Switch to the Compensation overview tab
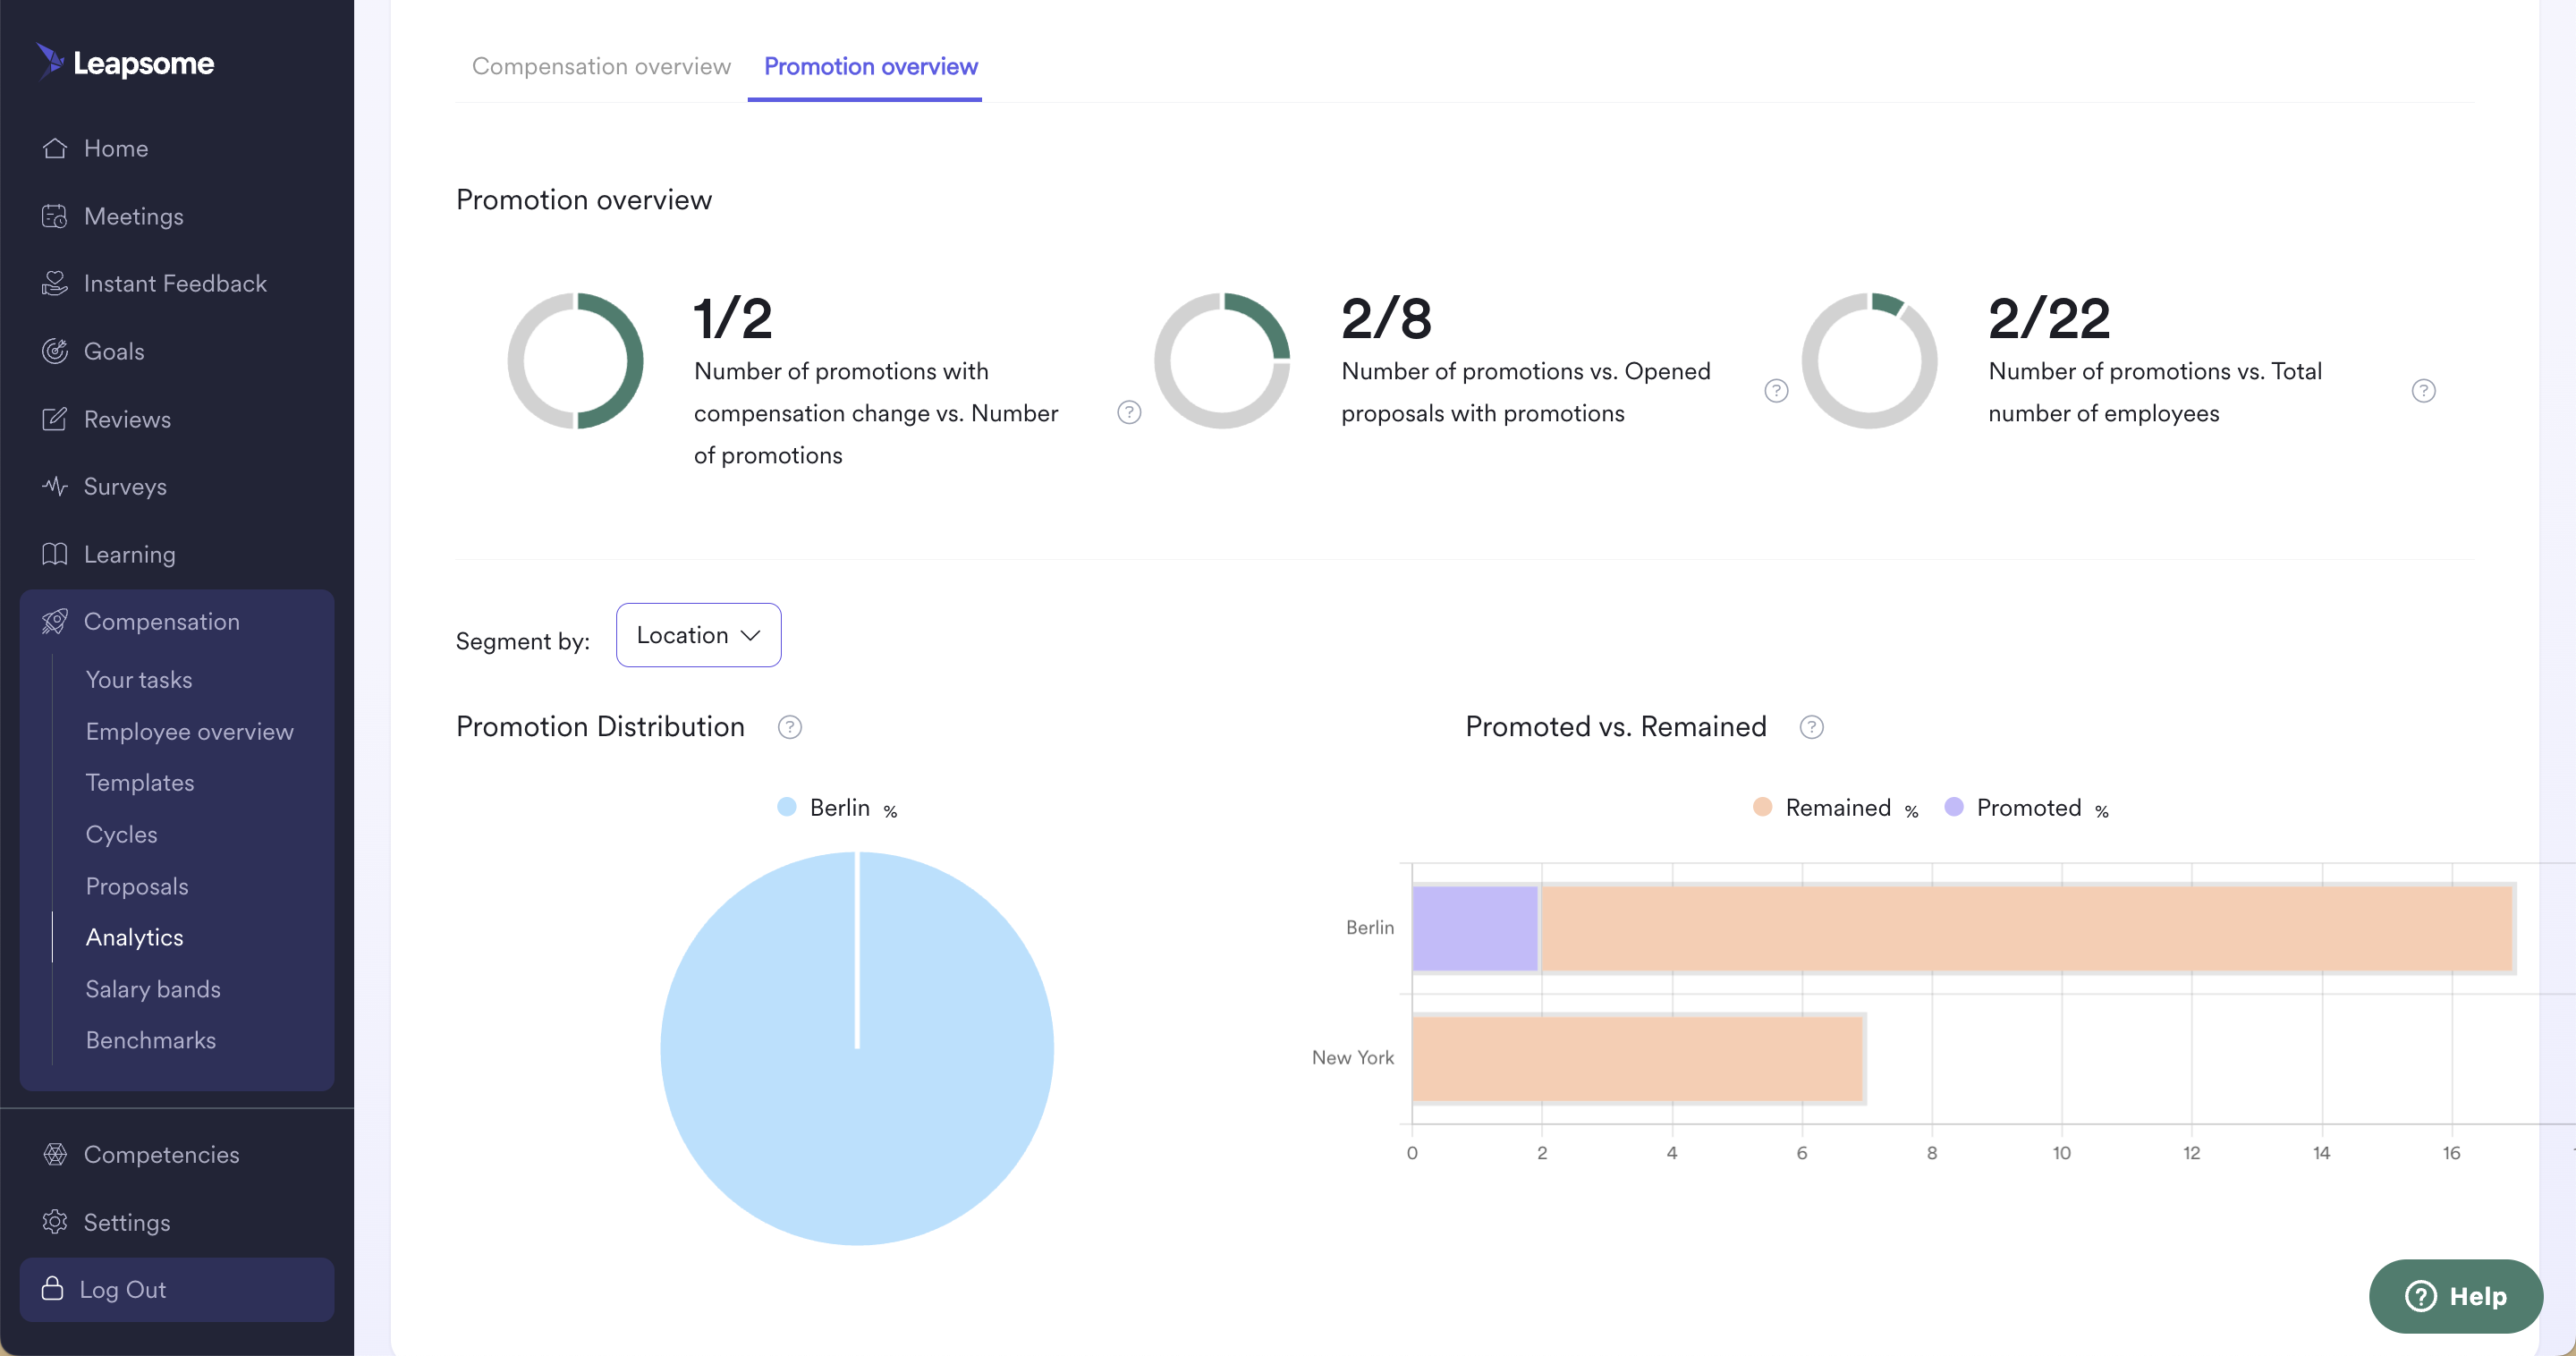The width and height of the screenshot is (2576, 1356). click(x=601, y=66)
